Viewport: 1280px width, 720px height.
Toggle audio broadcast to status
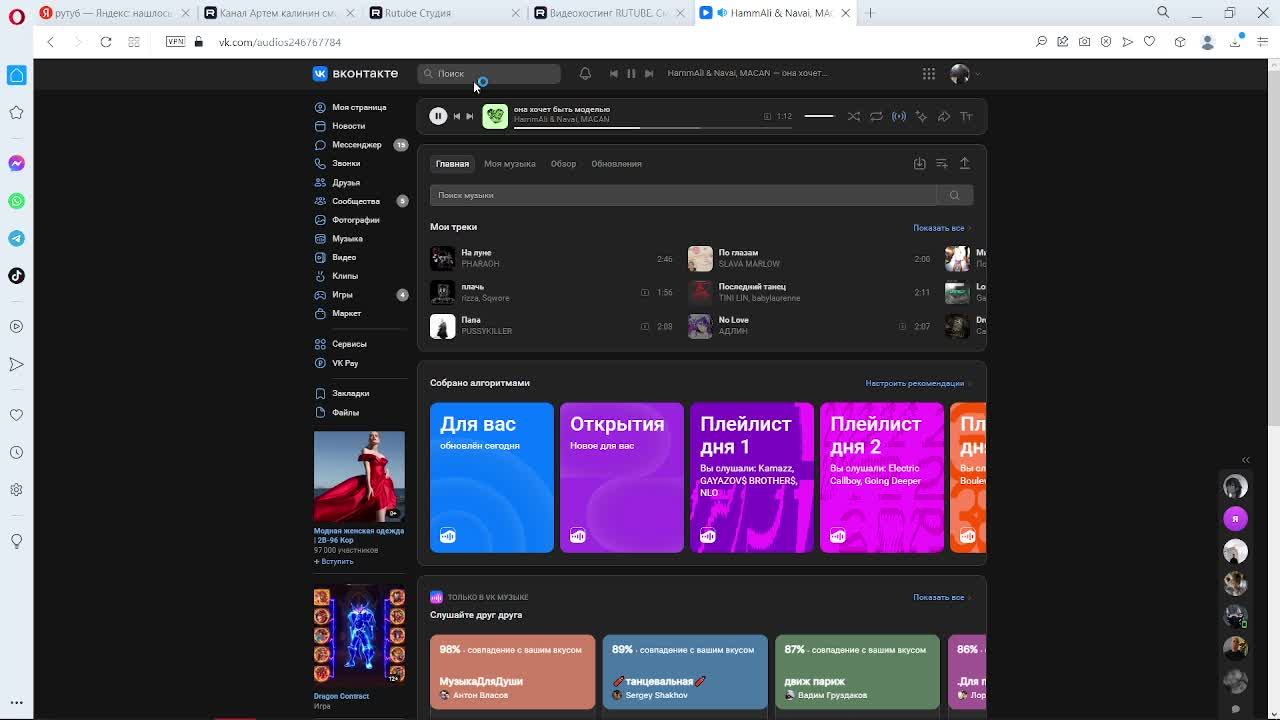[x=899, y=116]
